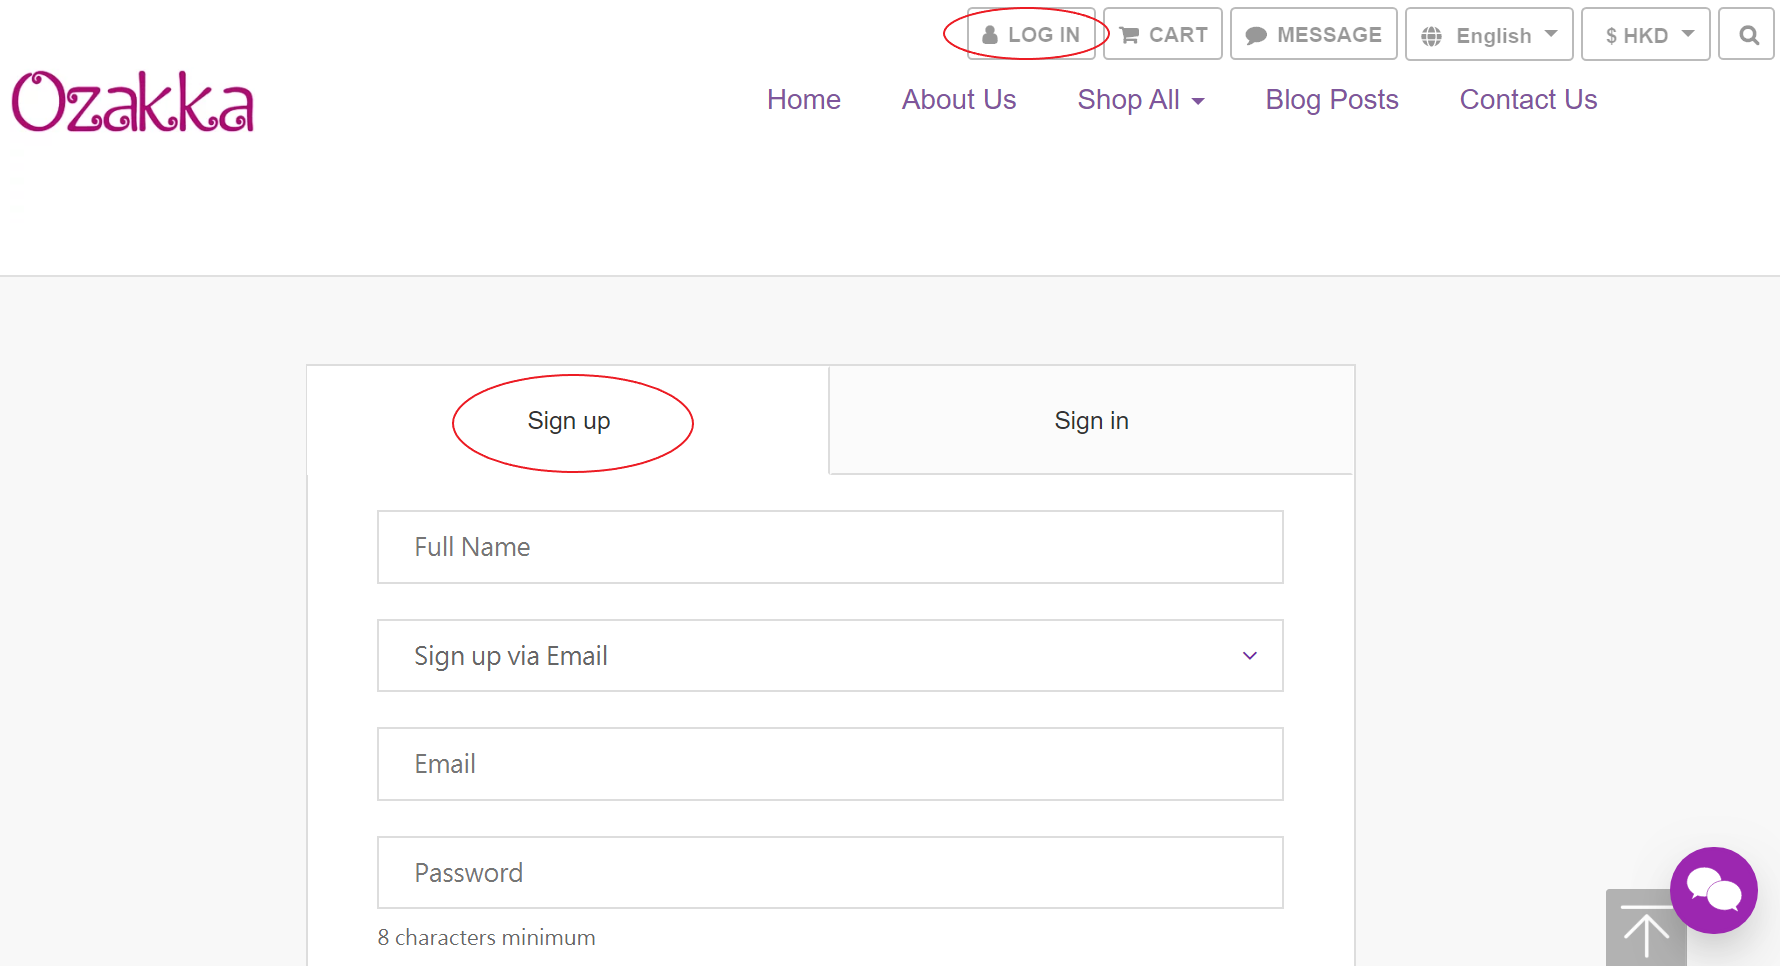Select the Sign up tab
The width and height of the screenshot is (1780, 966).
tap(569, 421)
